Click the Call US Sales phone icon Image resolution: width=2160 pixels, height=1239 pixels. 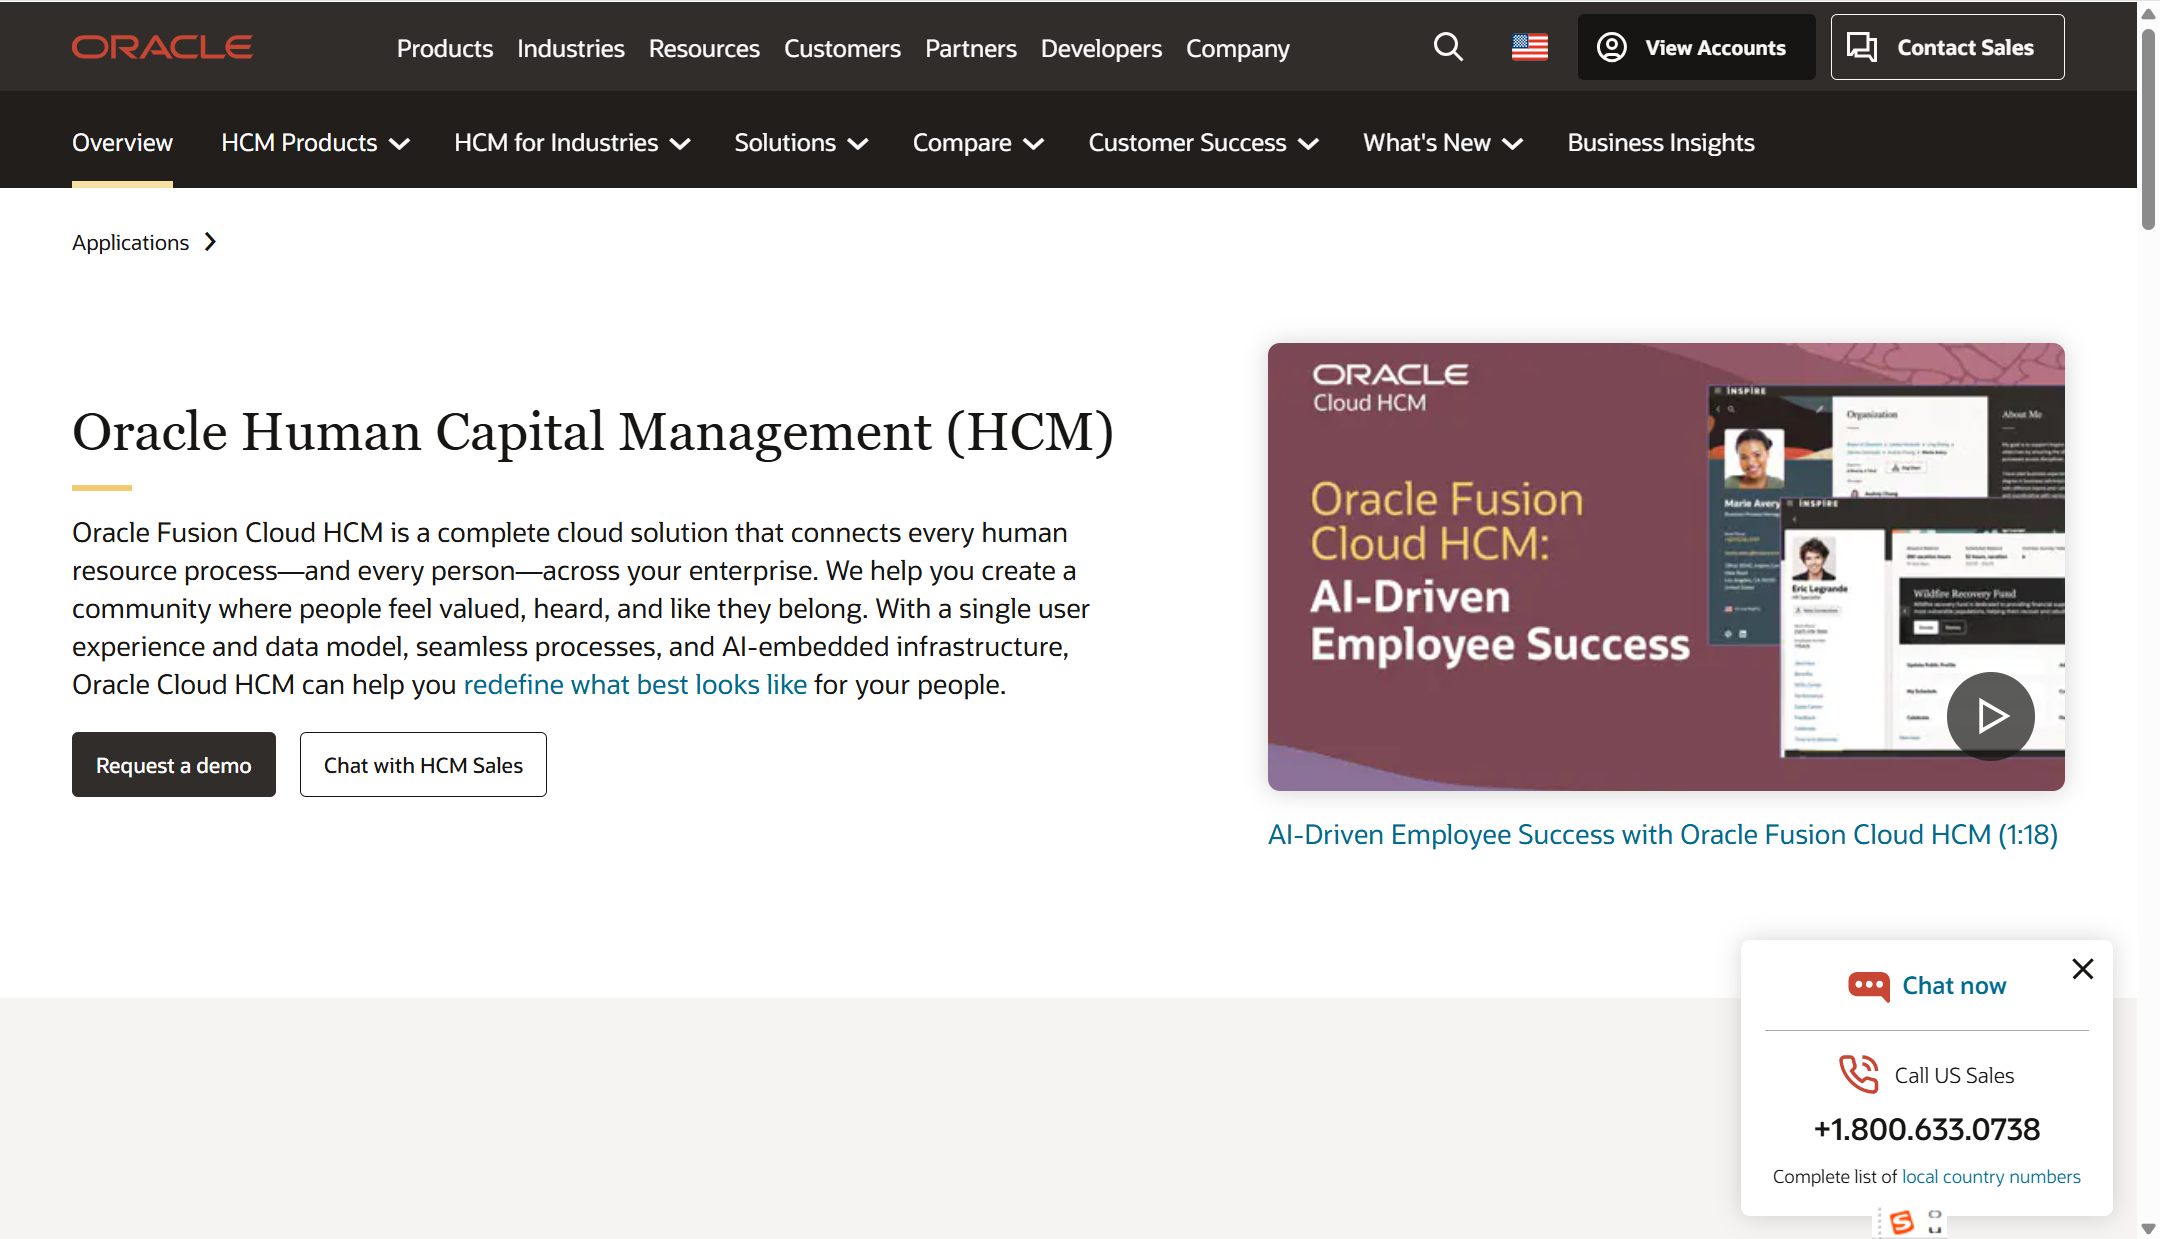(x=1859, y=1075)
